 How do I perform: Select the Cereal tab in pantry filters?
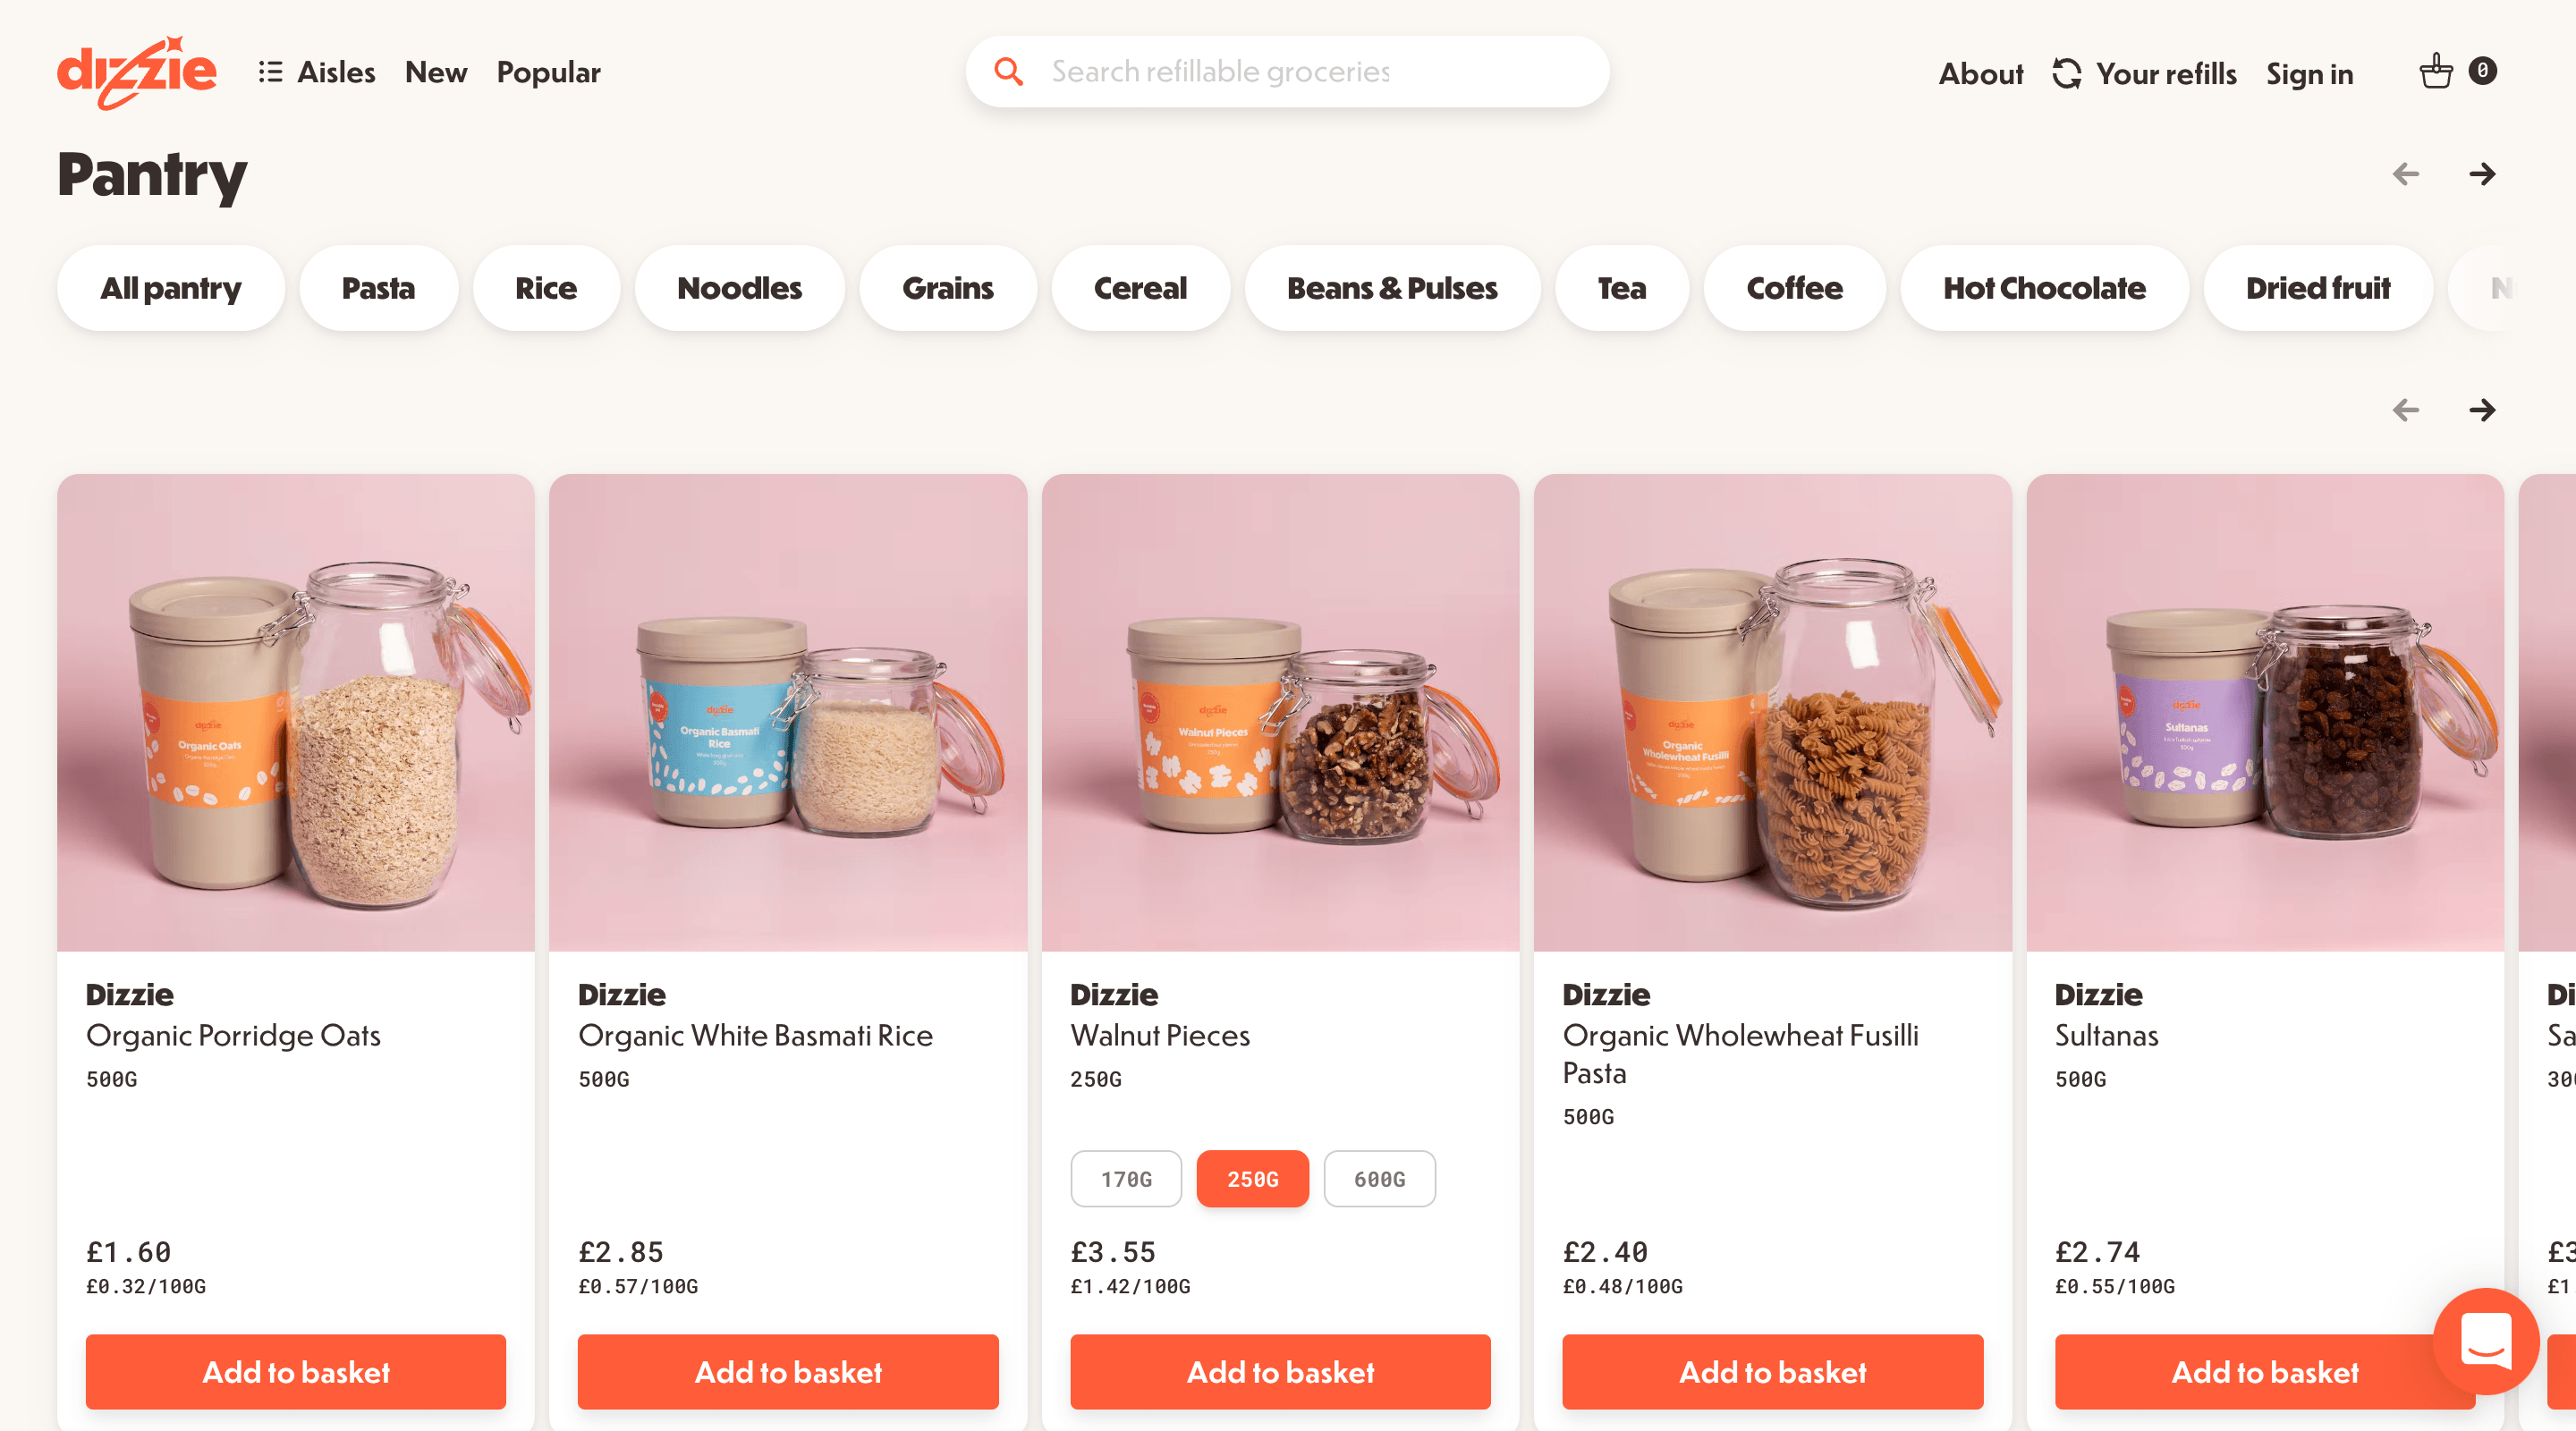pos(1139,287)
